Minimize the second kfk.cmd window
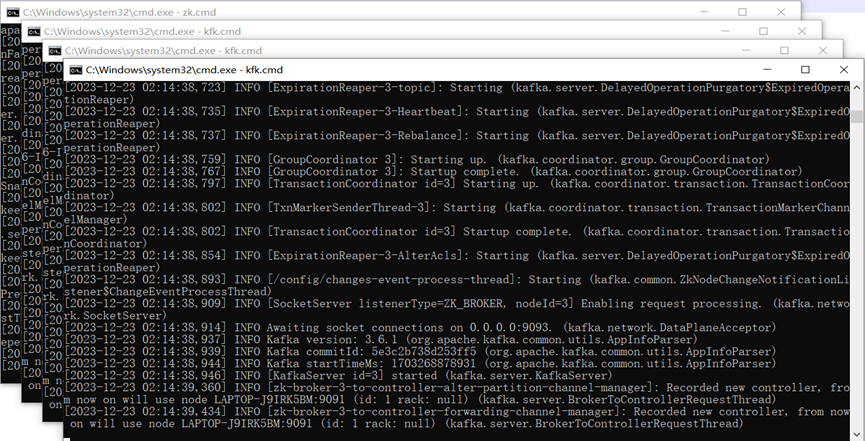This screenshot has height=441, width=865. (725, 31)
